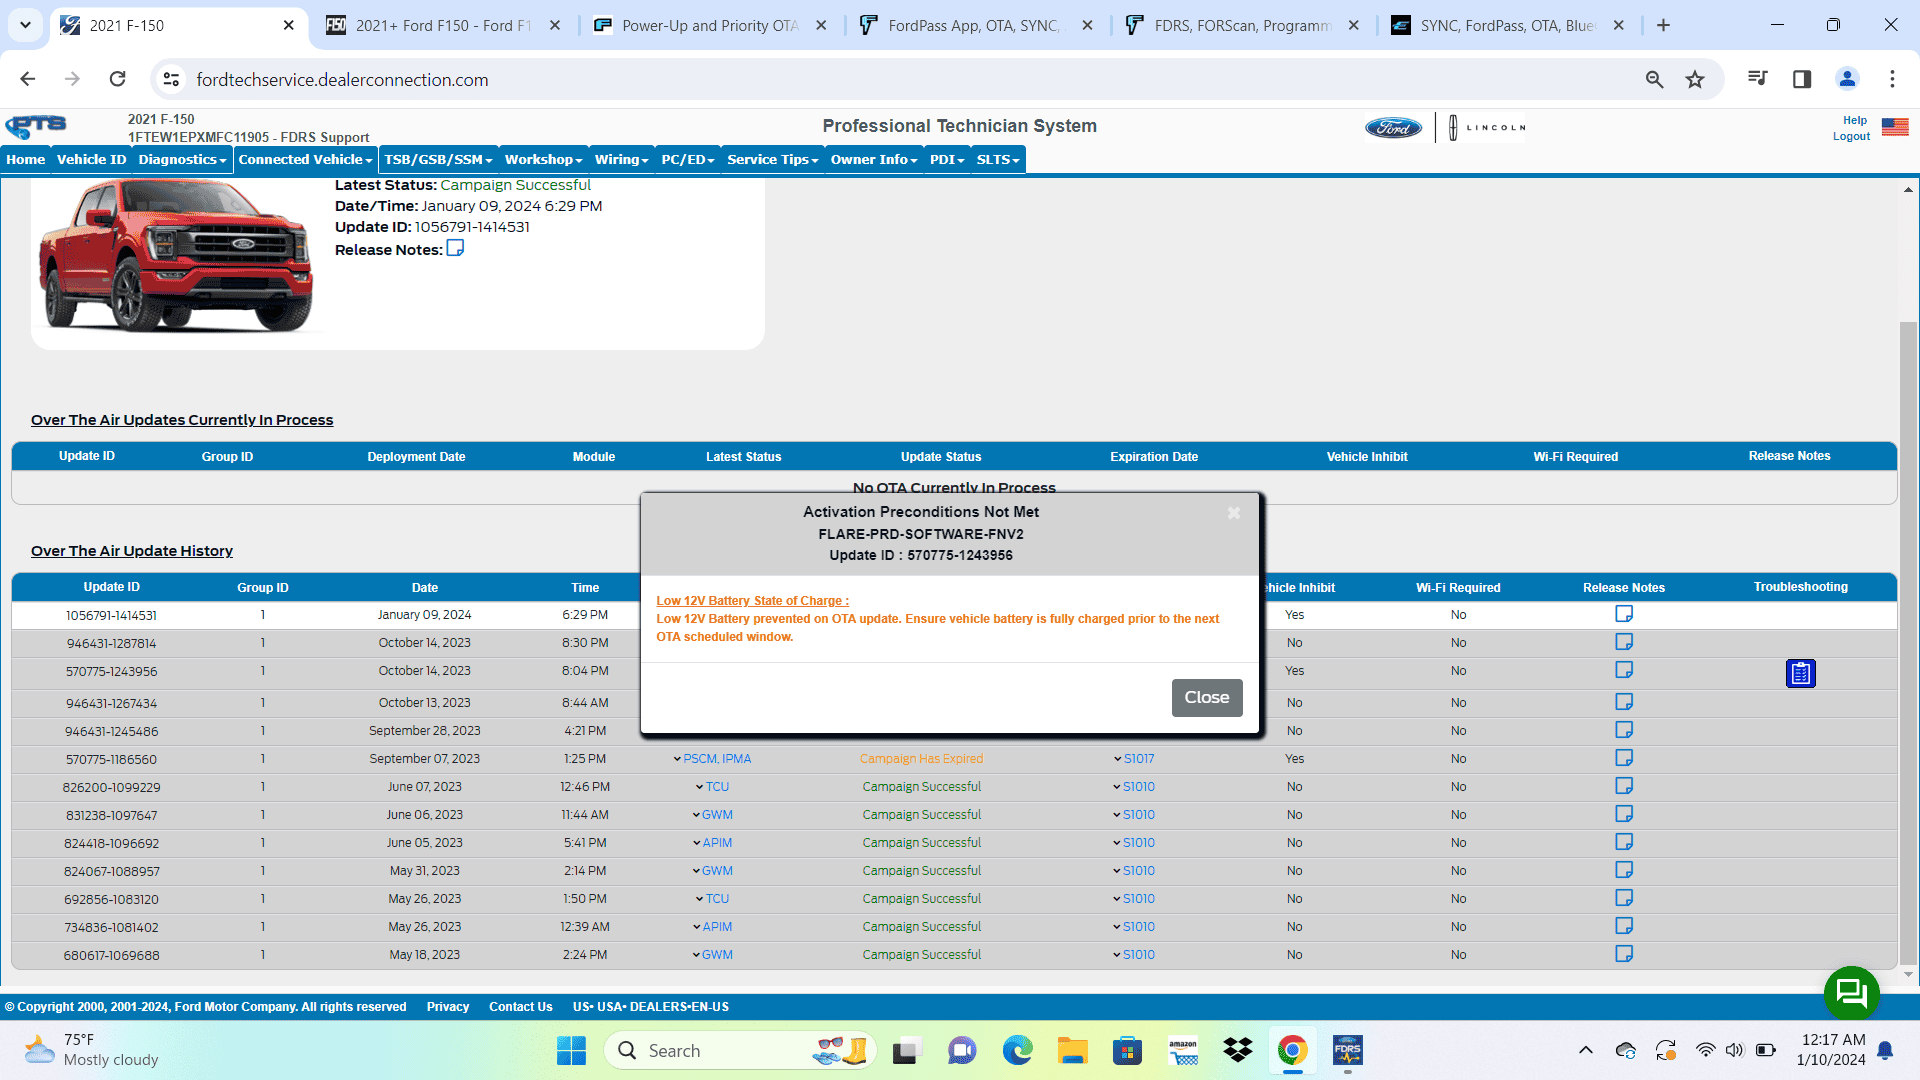Click Close button in the dialog
The height and width of the screenshot is (1080, 1920).
pos(1207,698)
